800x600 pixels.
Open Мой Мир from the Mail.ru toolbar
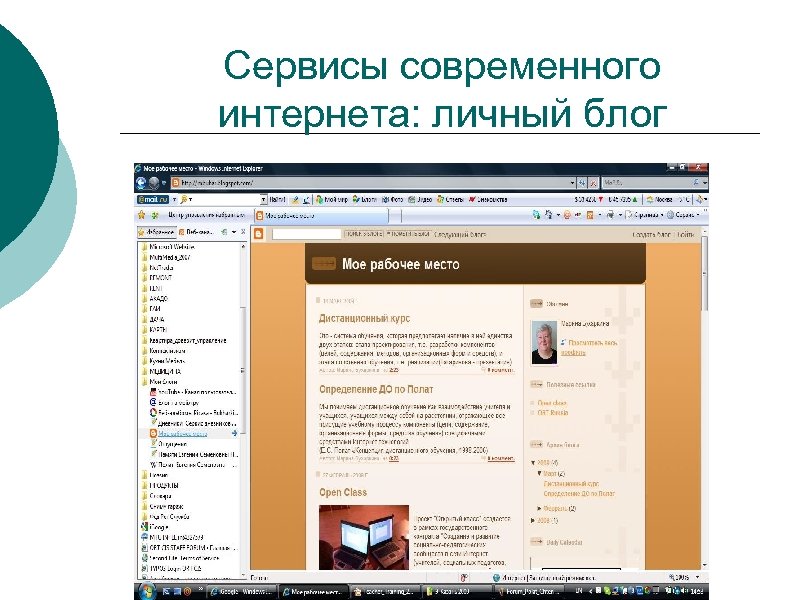coord(322,198)
